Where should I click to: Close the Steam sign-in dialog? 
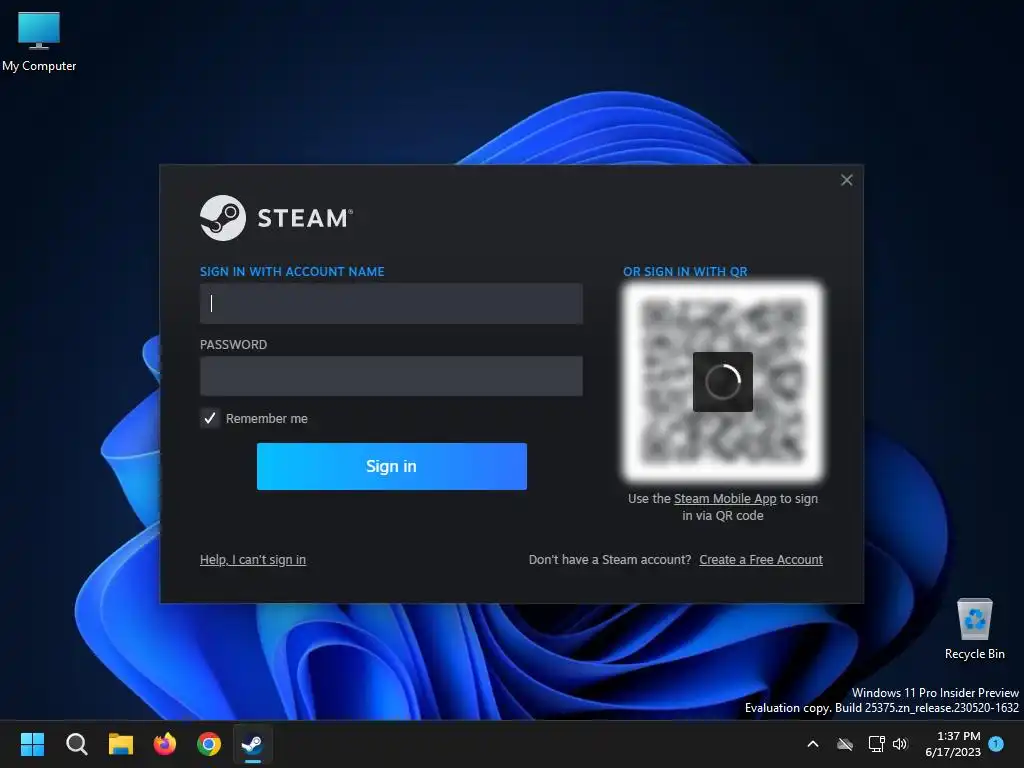tap(846, 180)
